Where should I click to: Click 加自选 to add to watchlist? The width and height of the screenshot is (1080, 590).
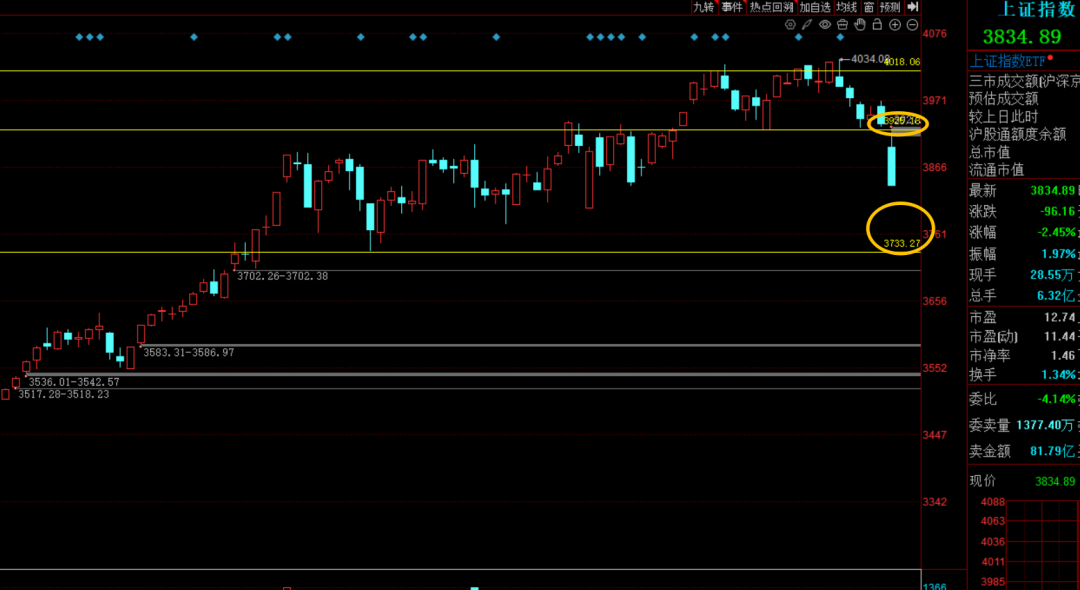click(x=815, y=7)
